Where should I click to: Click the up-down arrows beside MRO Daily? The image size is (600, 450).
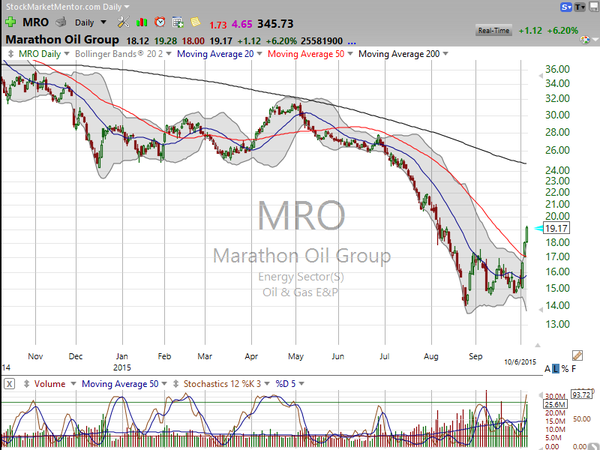click(11, 54)
